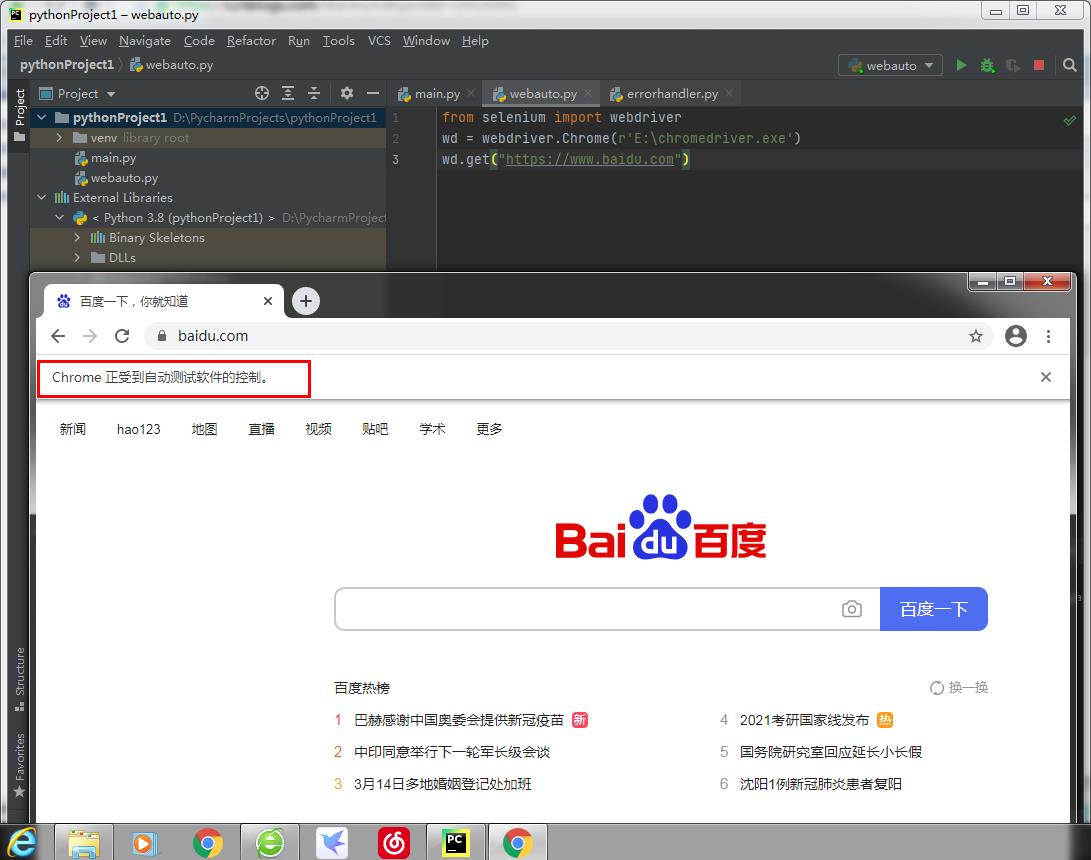Open the File menu

tap(23, 41)
